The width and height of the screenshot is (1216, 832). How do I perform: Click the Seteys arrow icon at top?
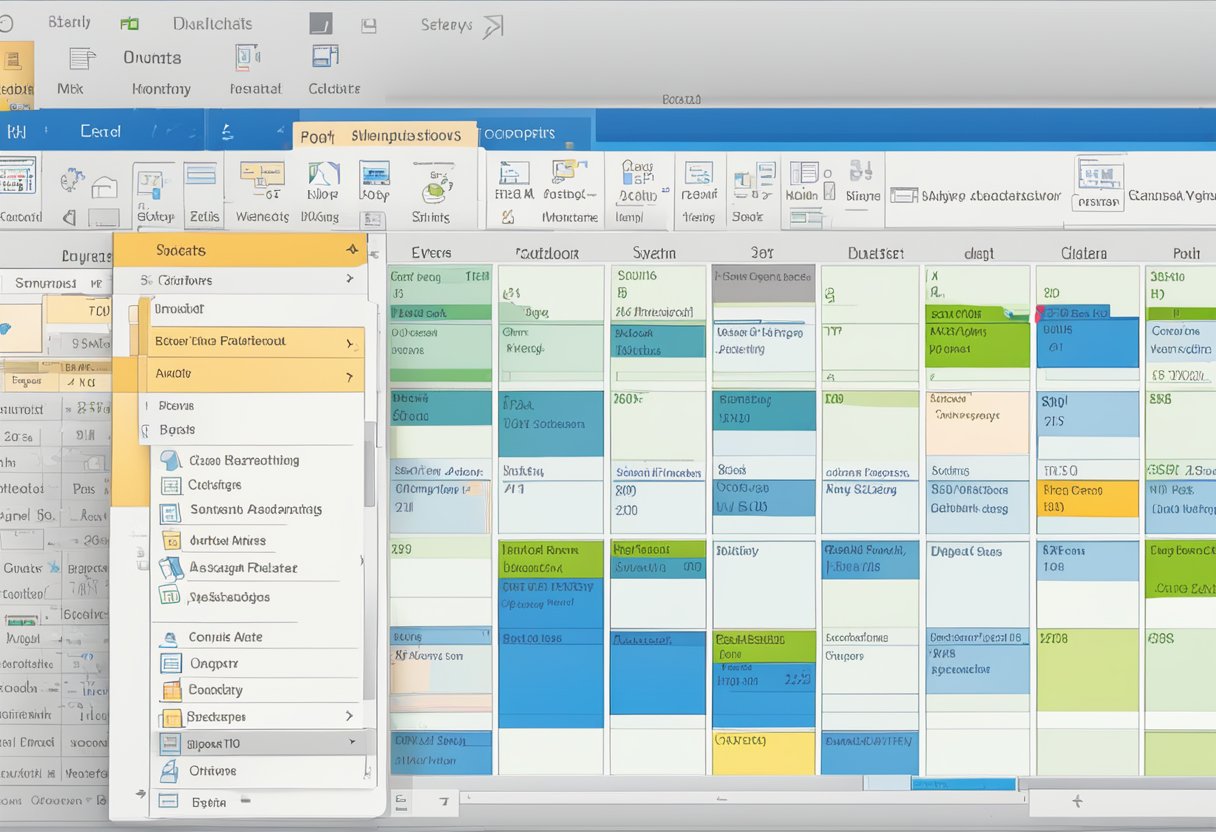492,26
